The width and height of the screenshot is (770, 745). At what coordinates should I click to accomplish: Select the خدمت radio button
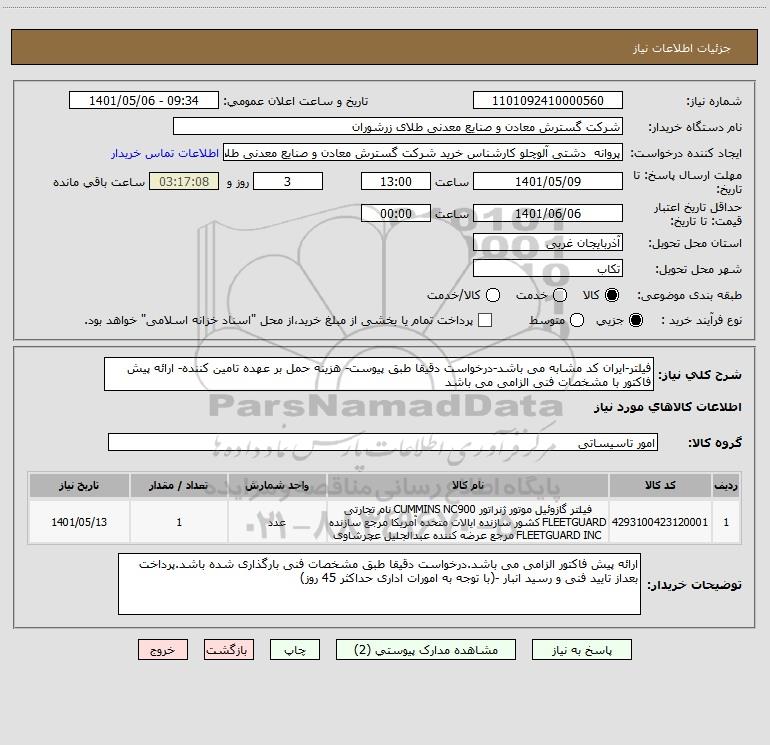[x=560, y=295]
